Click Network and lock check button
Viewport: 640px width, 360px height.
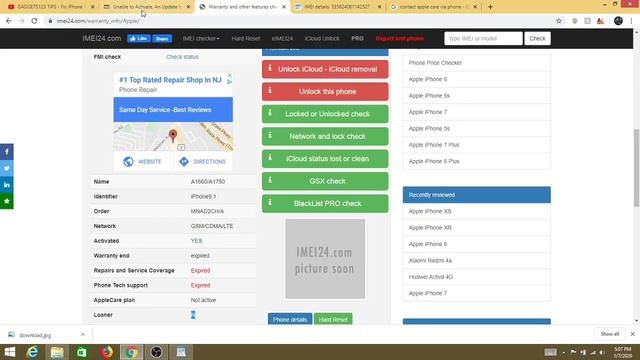tap(325, 136)
